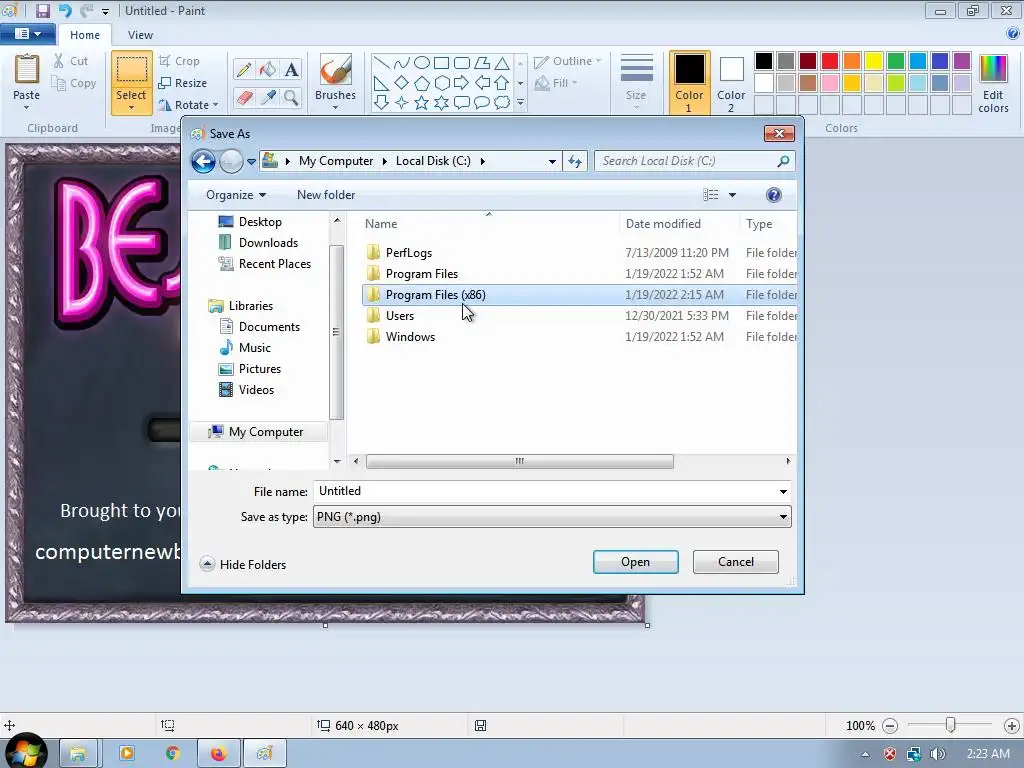Click the zoom slider handle in status bar
The height and width of the screenshot is (768, 1024).
point(951,725)
